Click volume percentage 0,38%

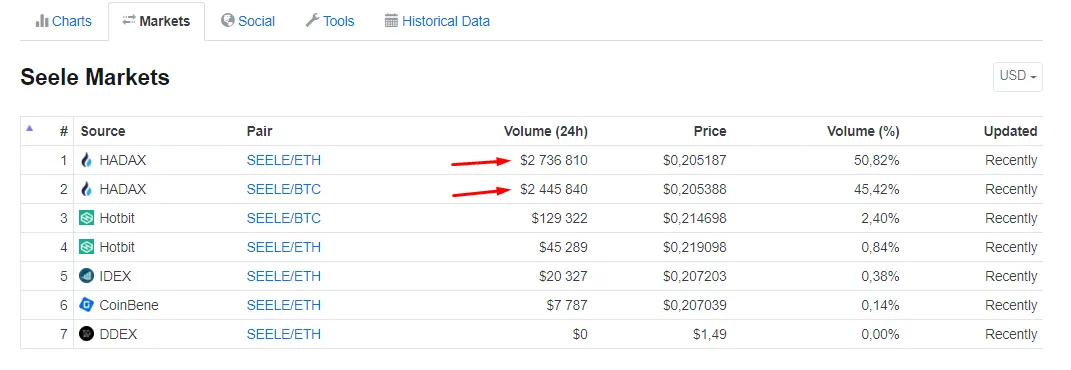point(880,276)
